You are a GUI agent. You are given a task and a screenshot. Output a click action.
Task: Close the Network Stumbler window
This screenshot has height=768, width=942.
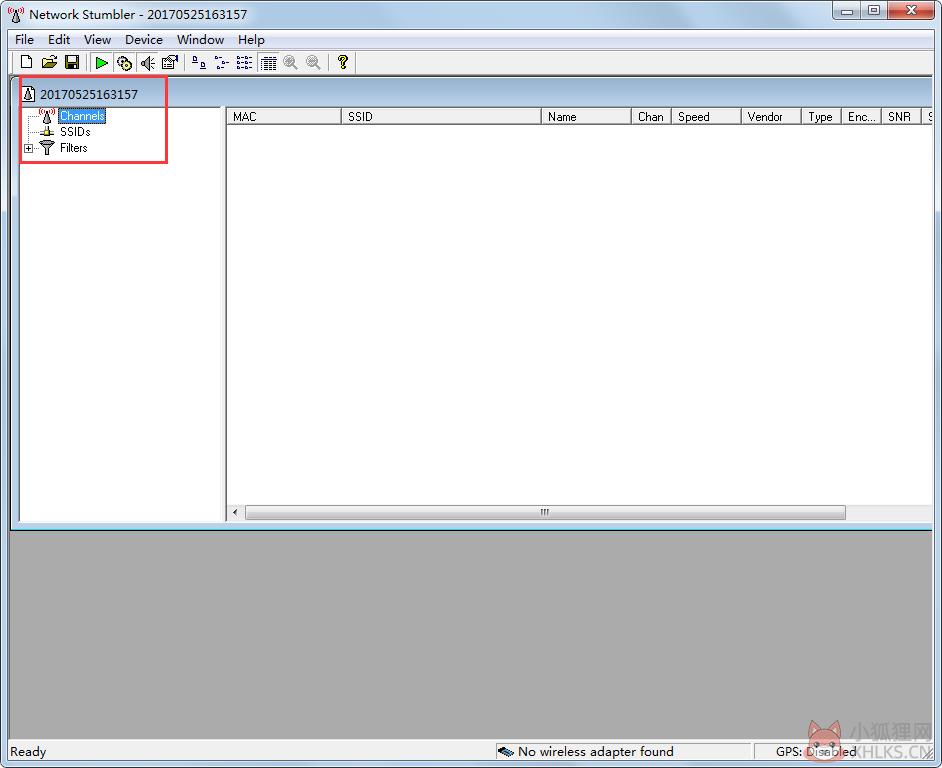pyautogui.click(x=911, y=11)
